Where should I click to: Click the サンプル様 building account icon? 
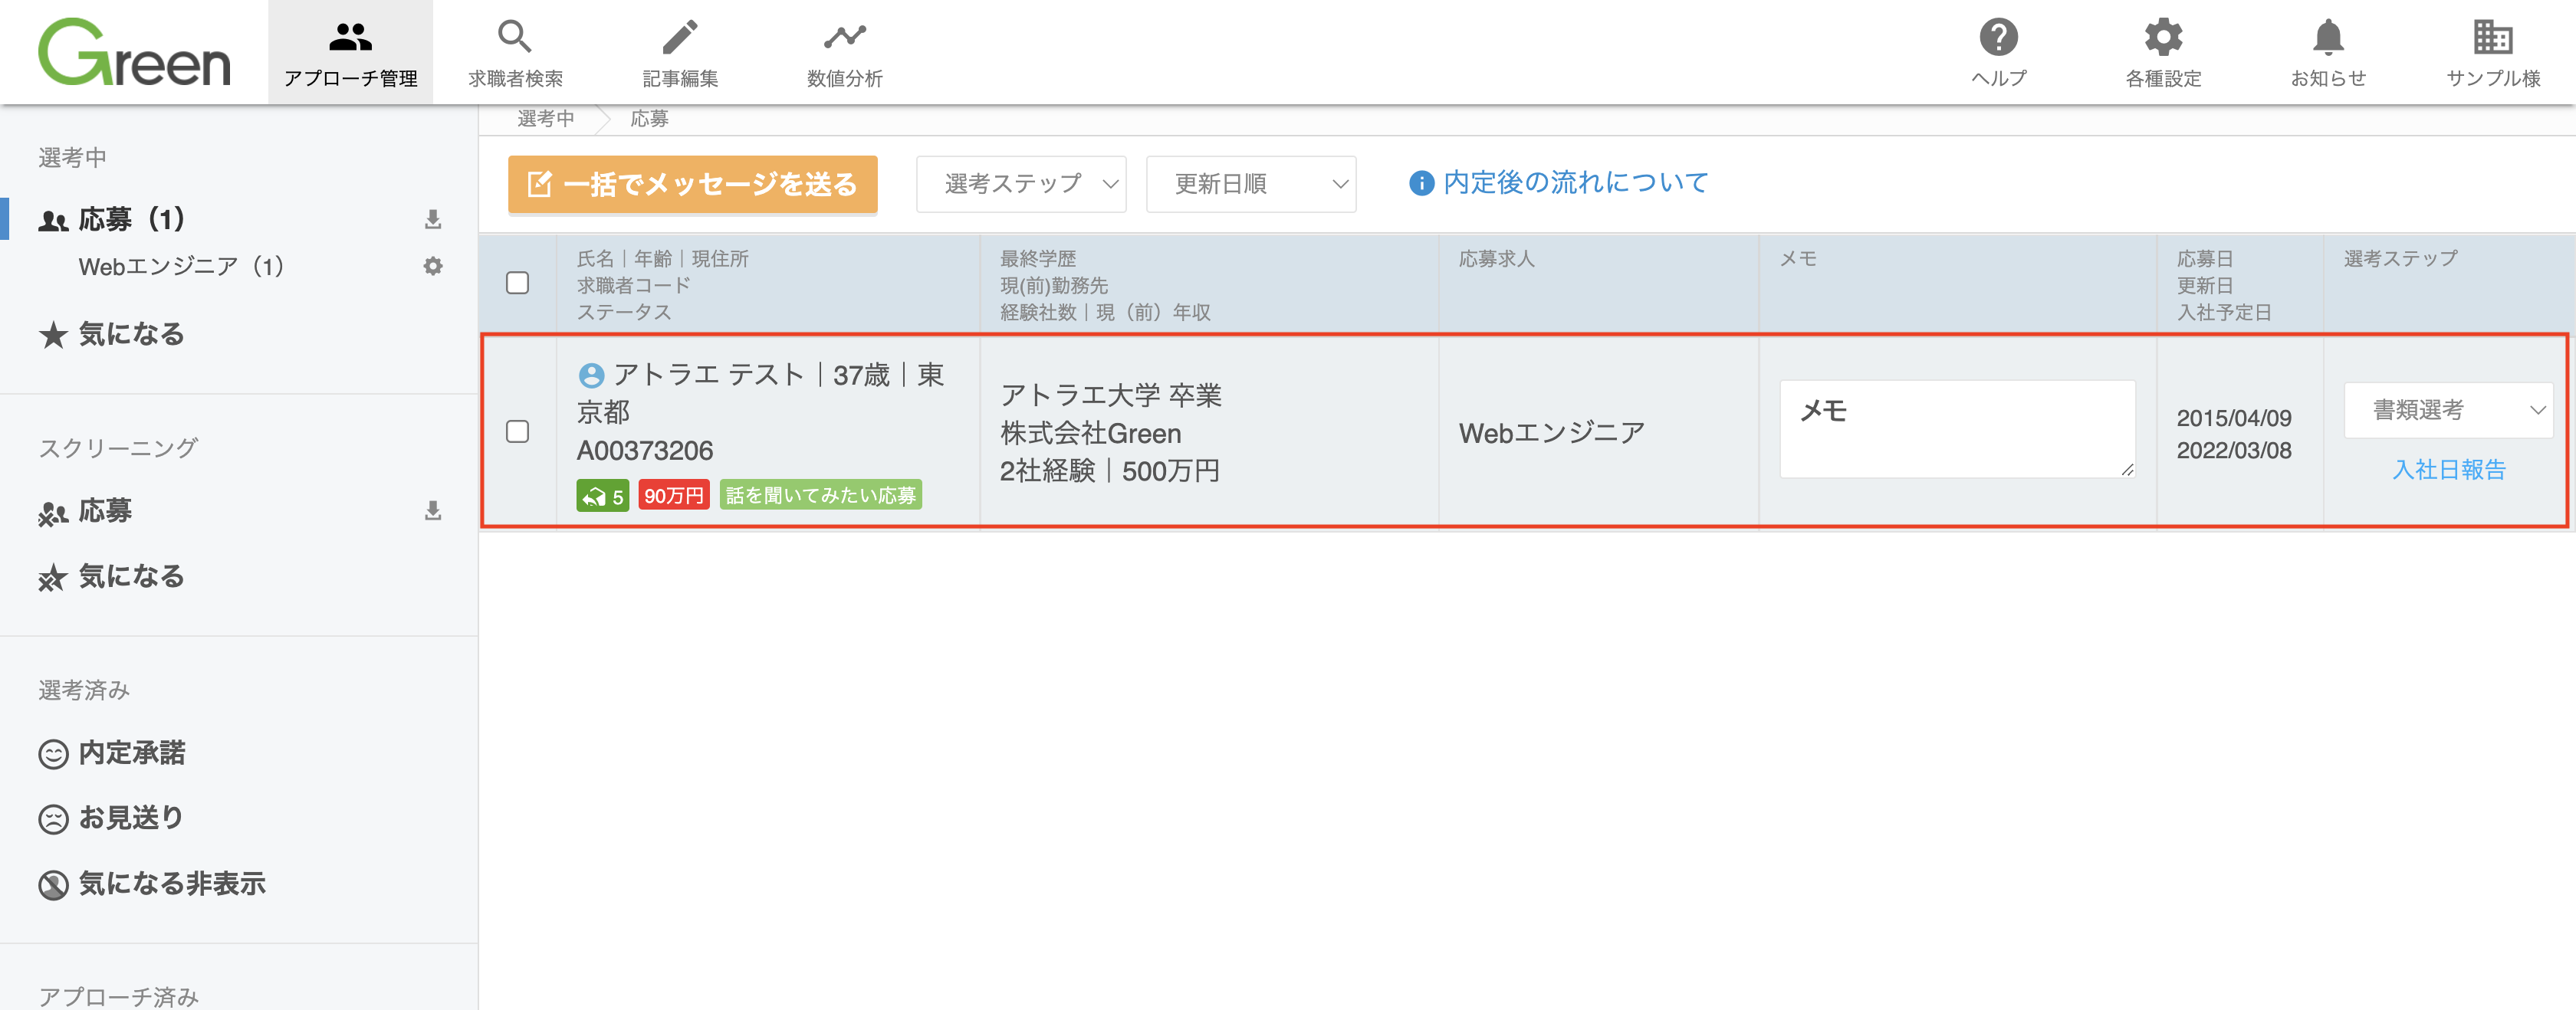click(2492, 38)
